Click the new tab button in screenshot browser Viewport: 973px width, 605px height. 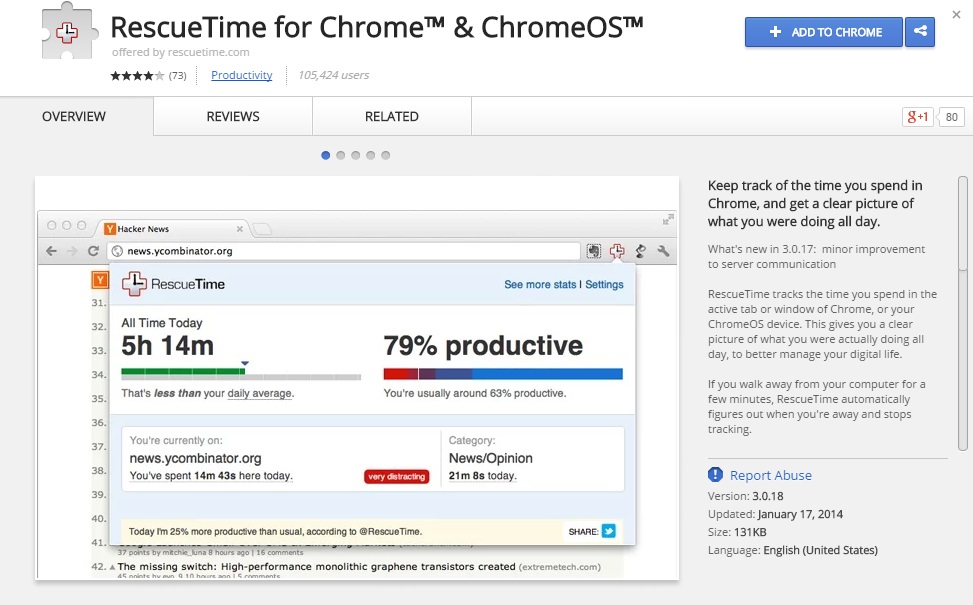tap(262, 230)
